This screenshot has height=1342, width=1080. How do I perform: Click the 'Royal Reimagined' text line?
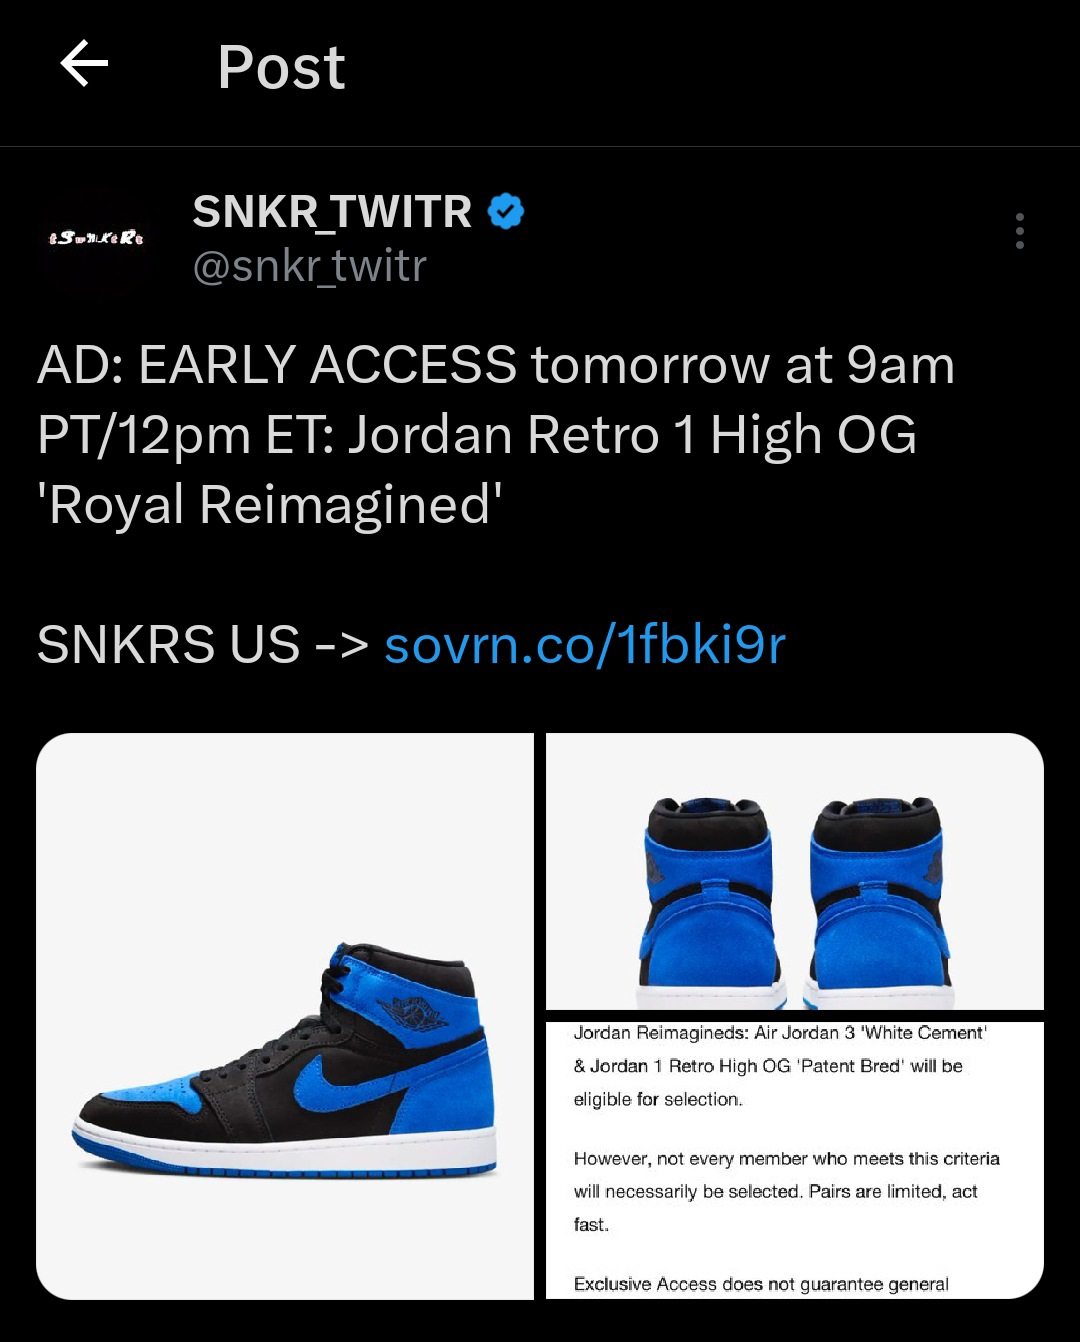coord(269,504)
